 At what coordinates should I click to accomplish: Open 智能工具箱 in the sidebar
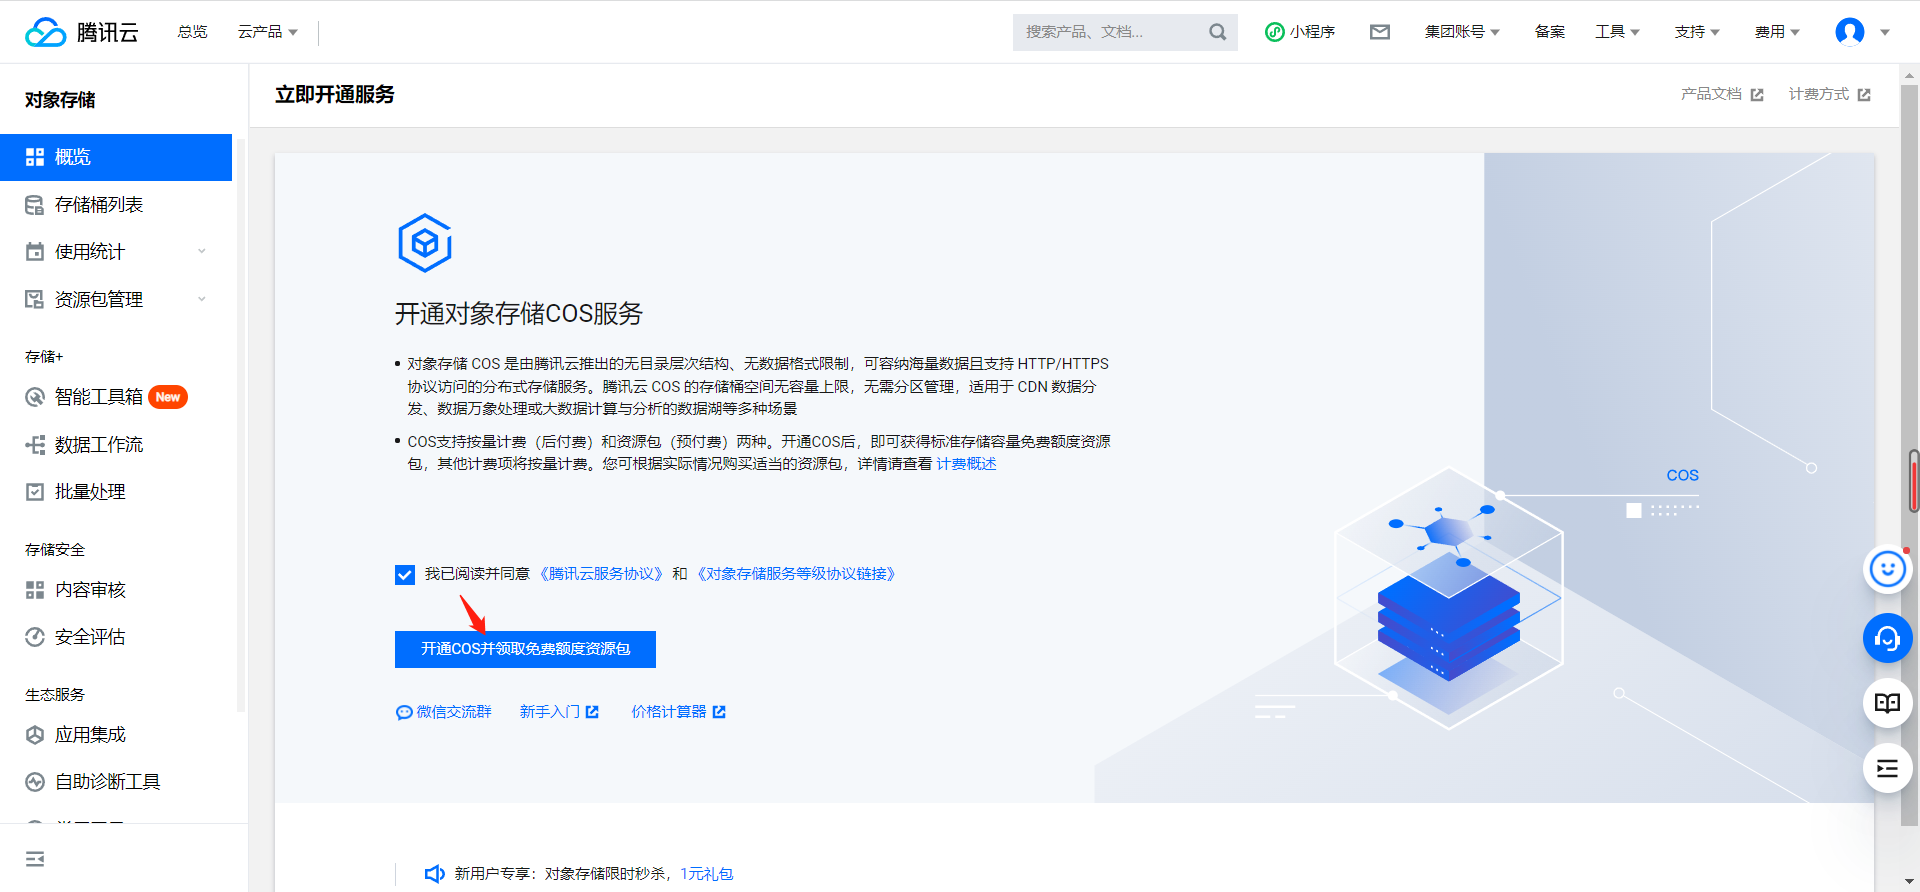pos(116,397)
